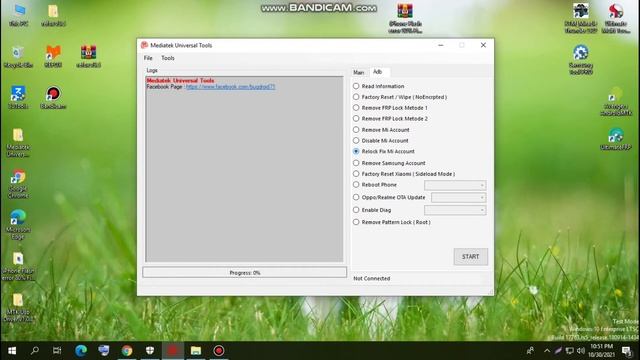Viewport: 640px width, 360px height.
Task: Launch Microsoft Edge from taskbar
Action: (81, 351)
